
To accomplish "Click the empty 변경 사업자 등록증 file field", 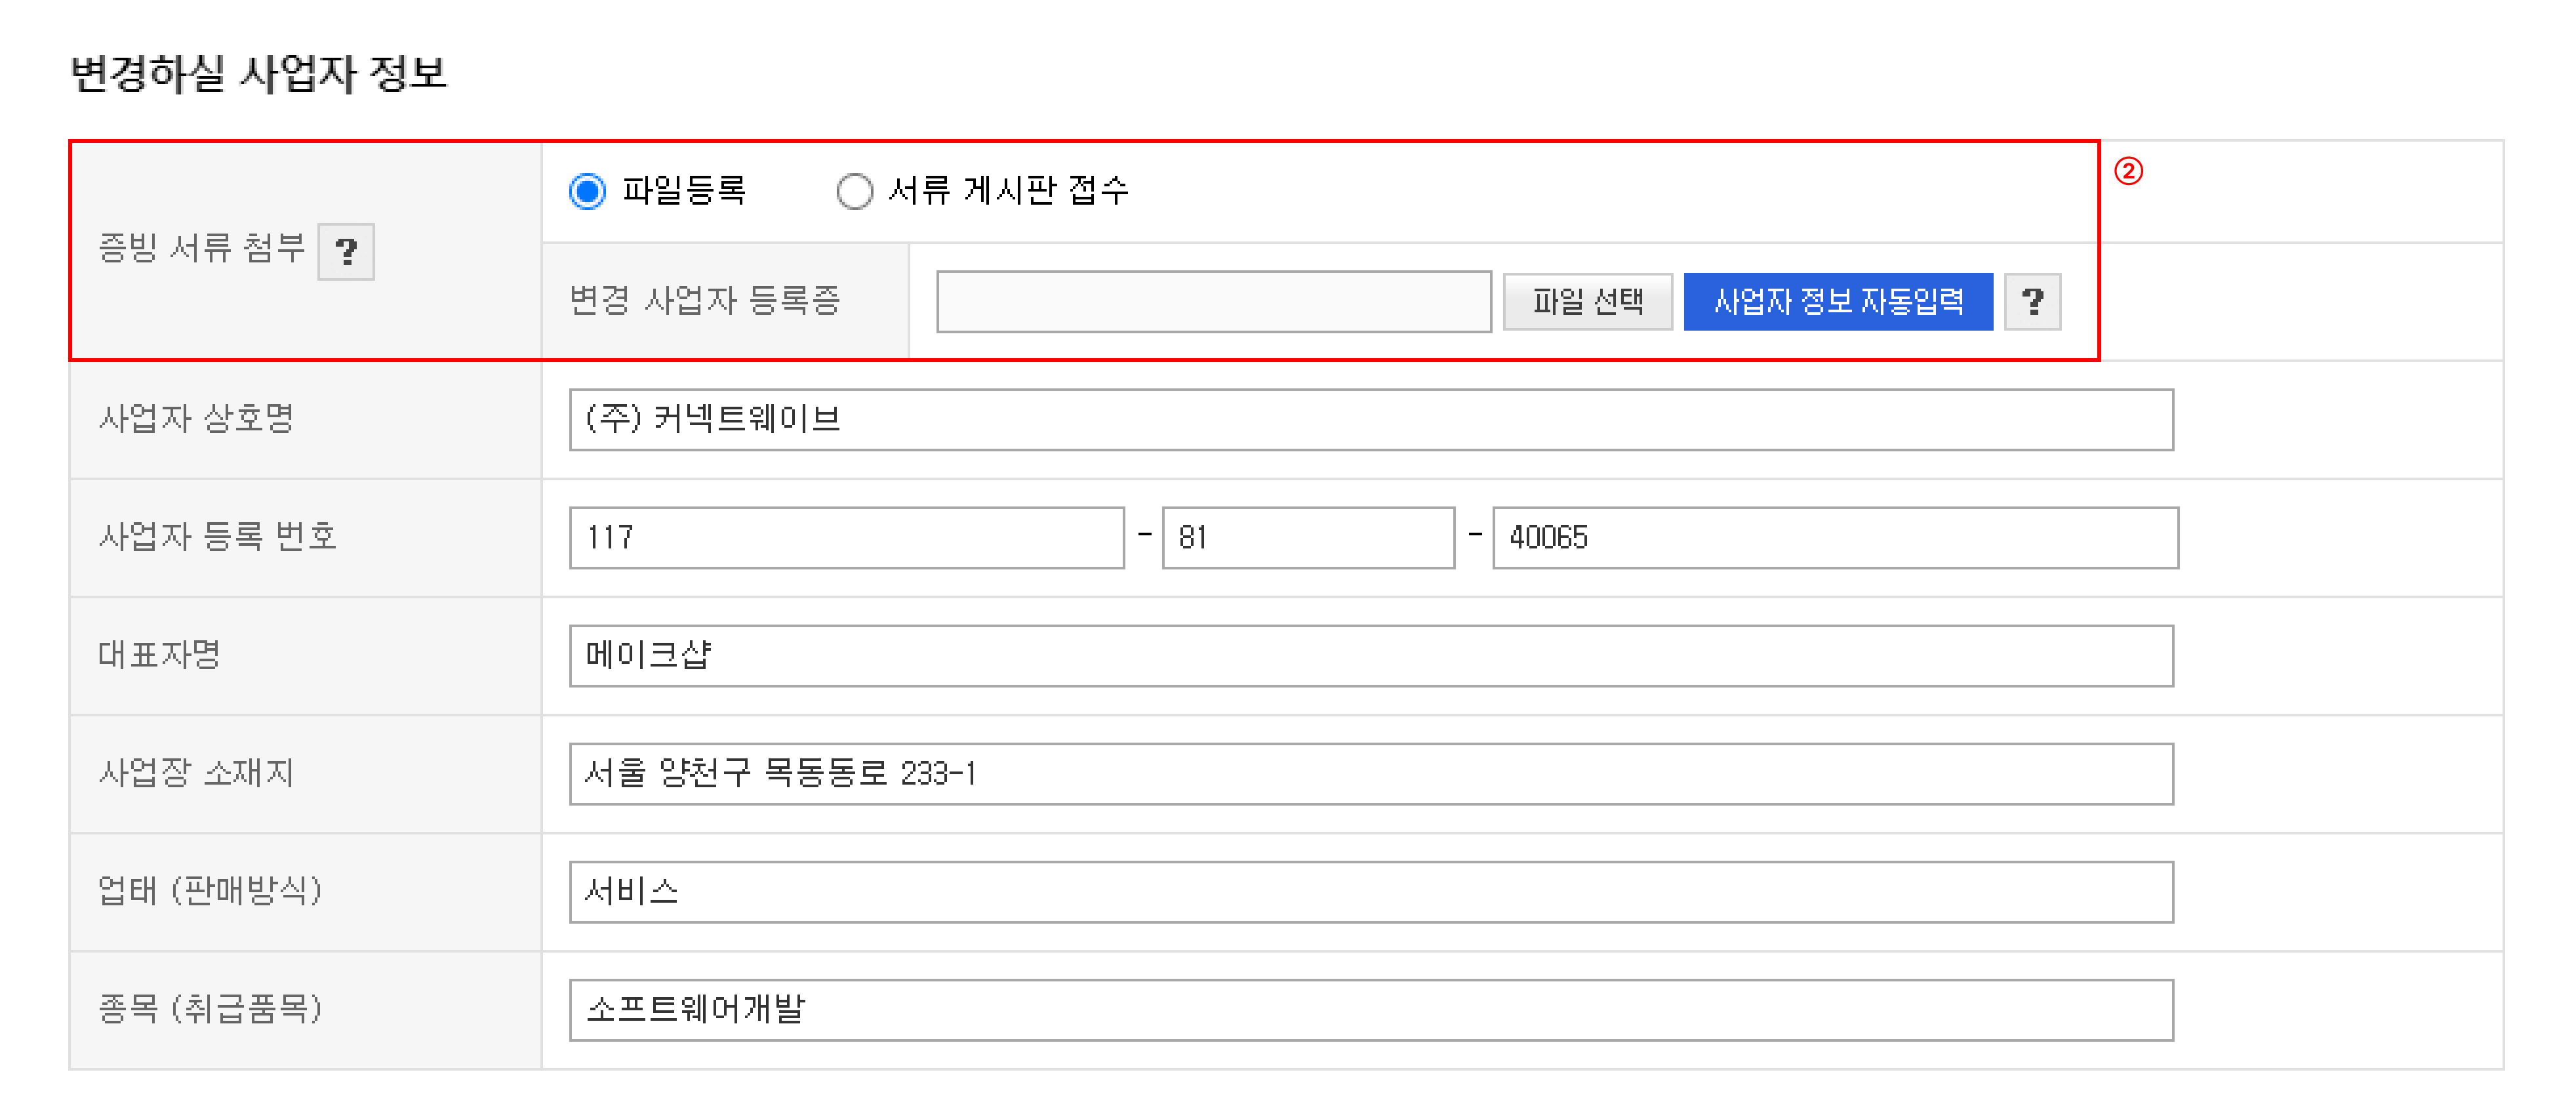I will click(x=1213, y=301).
